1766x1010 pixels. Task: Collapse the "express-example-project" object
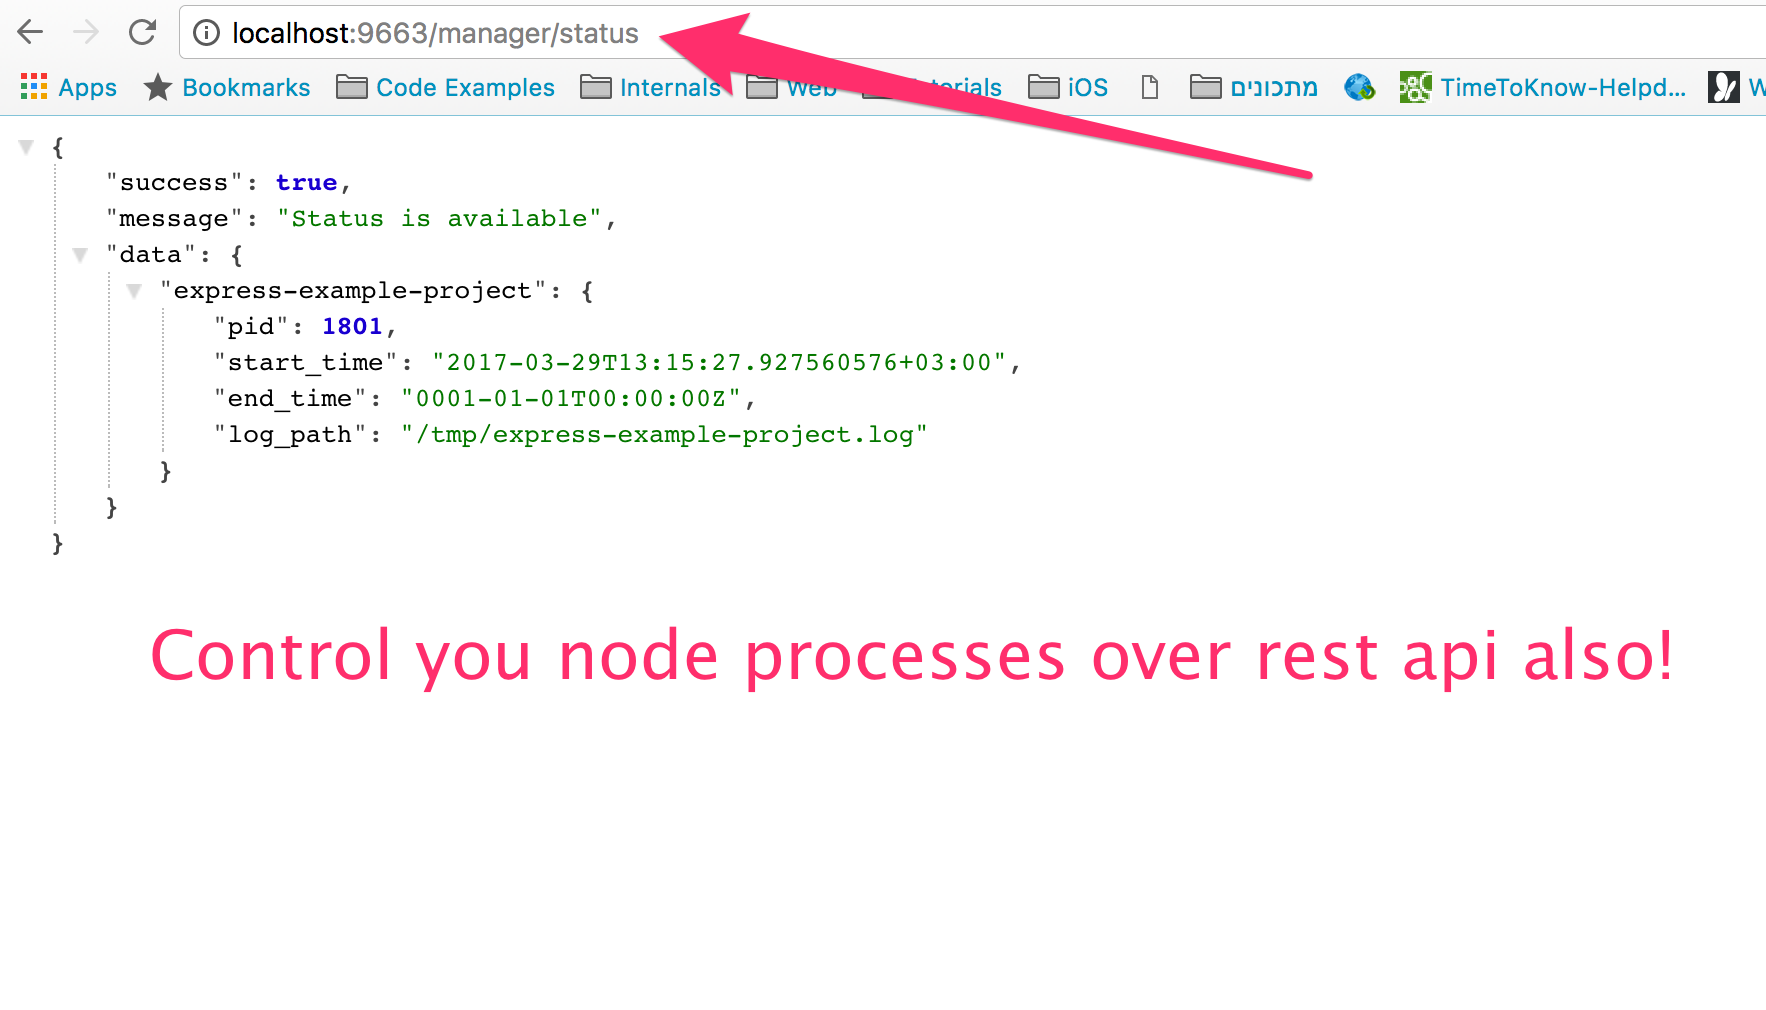tap(133, 290)
